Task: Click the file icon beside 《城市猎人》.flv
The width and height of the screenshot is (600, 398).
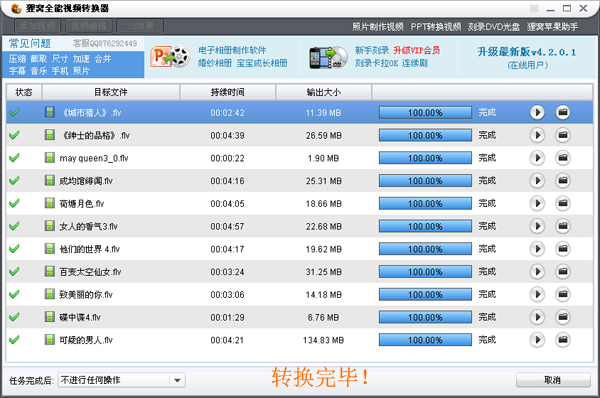Action: pyautogui.click(x=49, y=112)
